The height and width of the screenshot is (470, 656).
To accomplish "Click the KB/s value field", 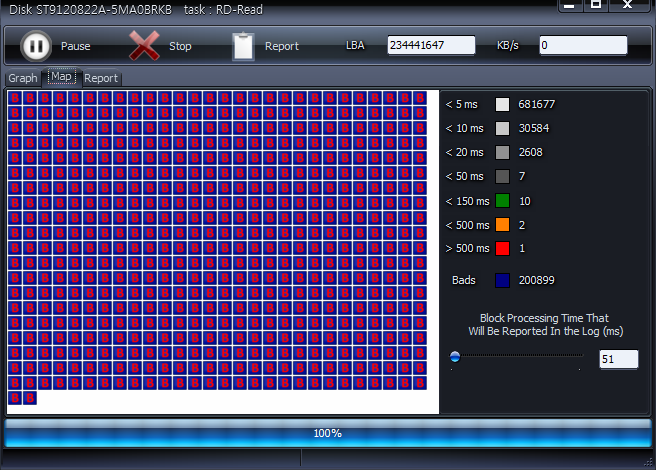I will (x=583, y=46).
